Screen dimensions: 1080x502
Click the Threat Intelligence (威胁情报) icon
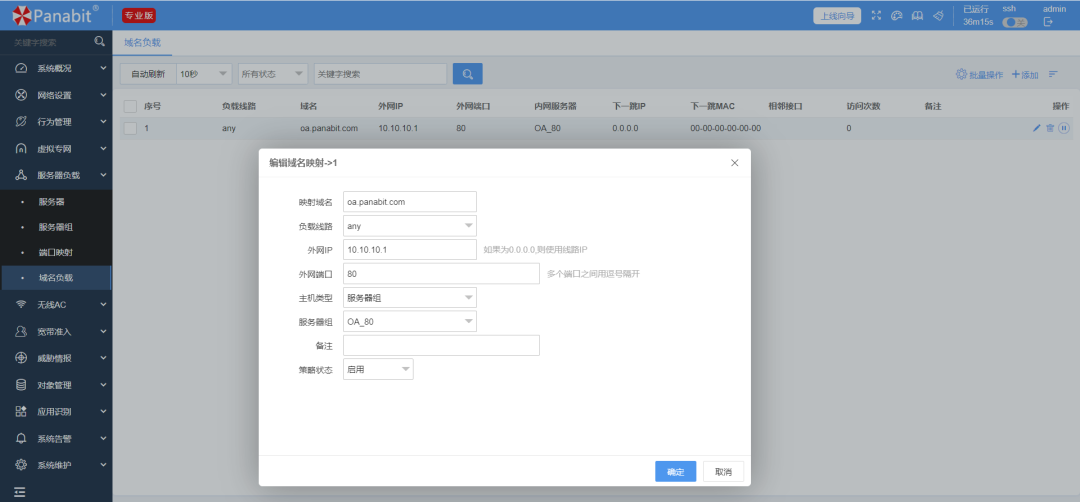point(21,358)
